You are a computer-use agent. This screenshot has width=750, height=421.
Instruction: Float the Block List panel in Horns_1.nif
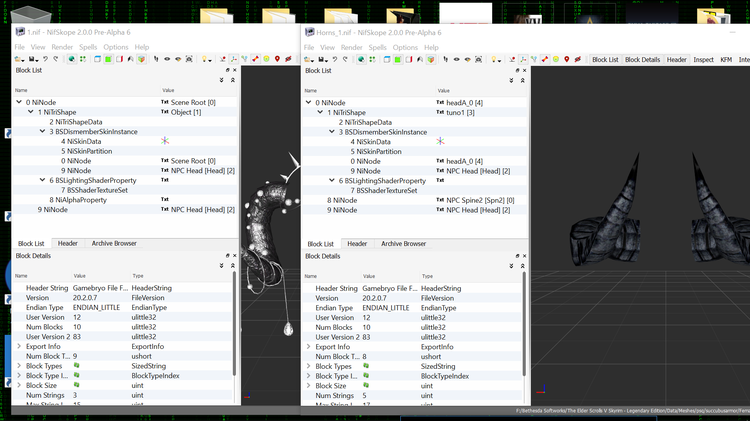(x=517, y=70)
